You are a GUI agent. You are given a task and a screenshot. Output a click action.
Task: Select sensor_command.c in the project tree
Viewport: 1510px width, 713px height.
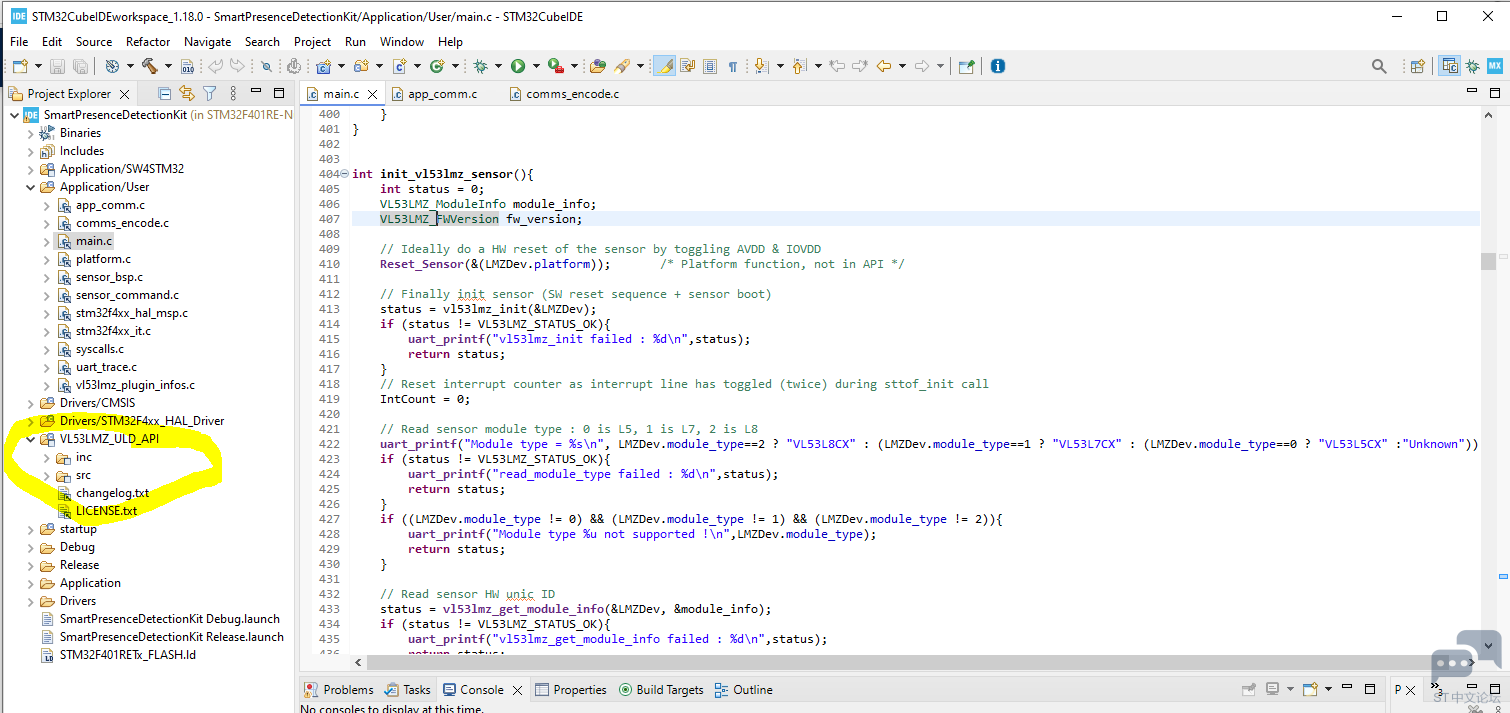(x=127, y=295)
